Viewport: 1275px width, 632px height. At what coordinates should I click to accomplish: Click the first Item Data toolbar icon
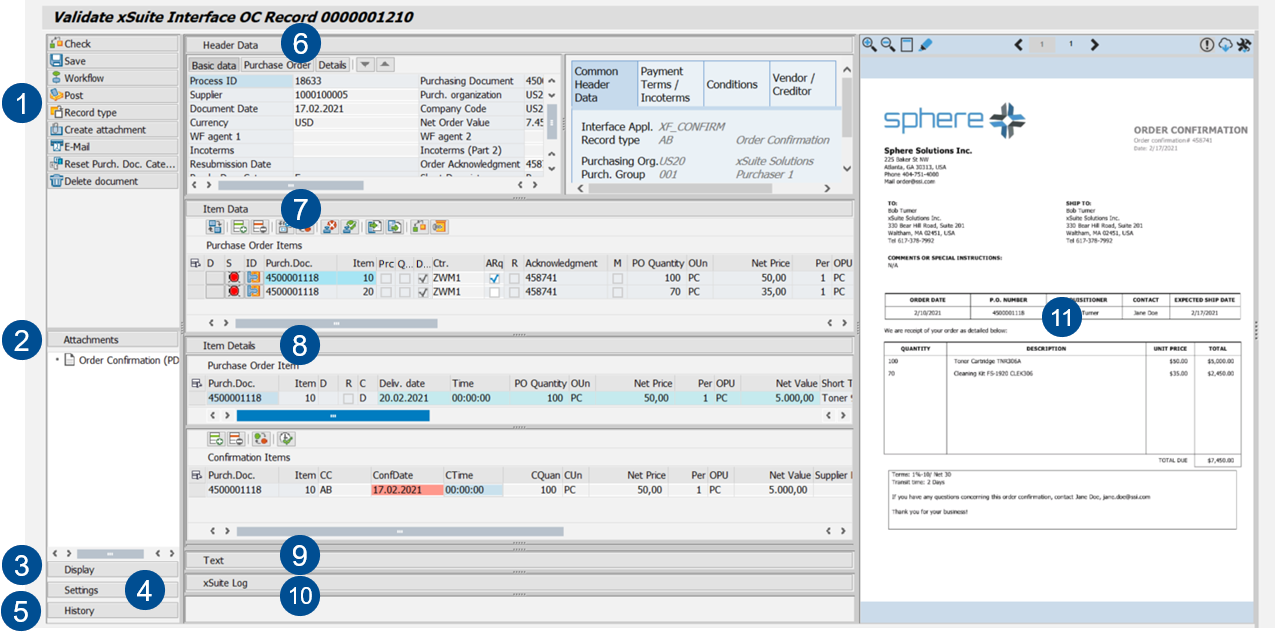(x=214, y=227)
